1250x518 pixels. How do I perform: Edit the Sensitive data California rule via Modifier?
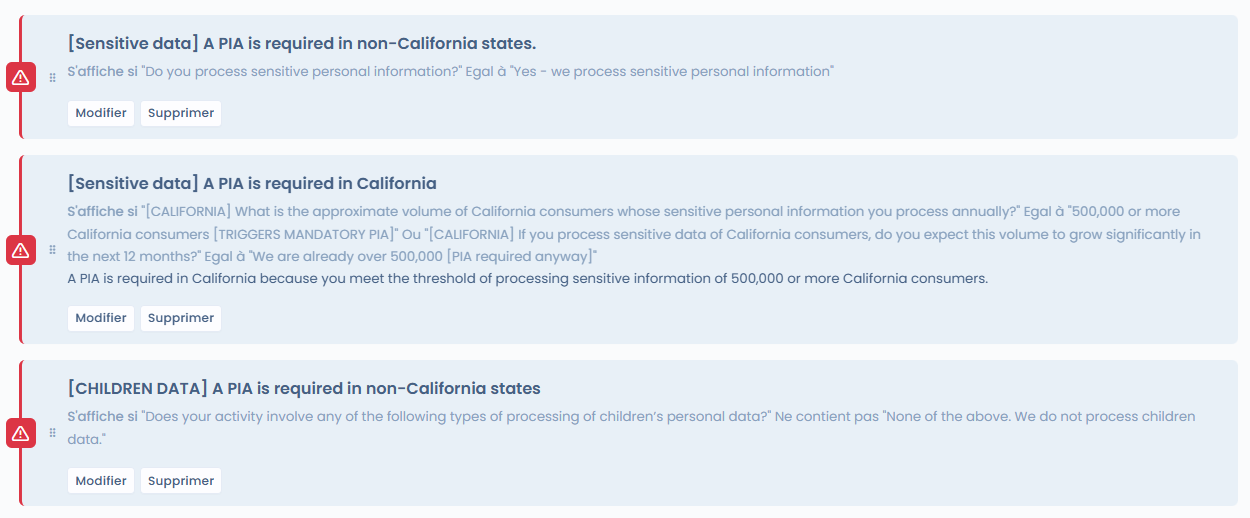[x=101, y=318]
